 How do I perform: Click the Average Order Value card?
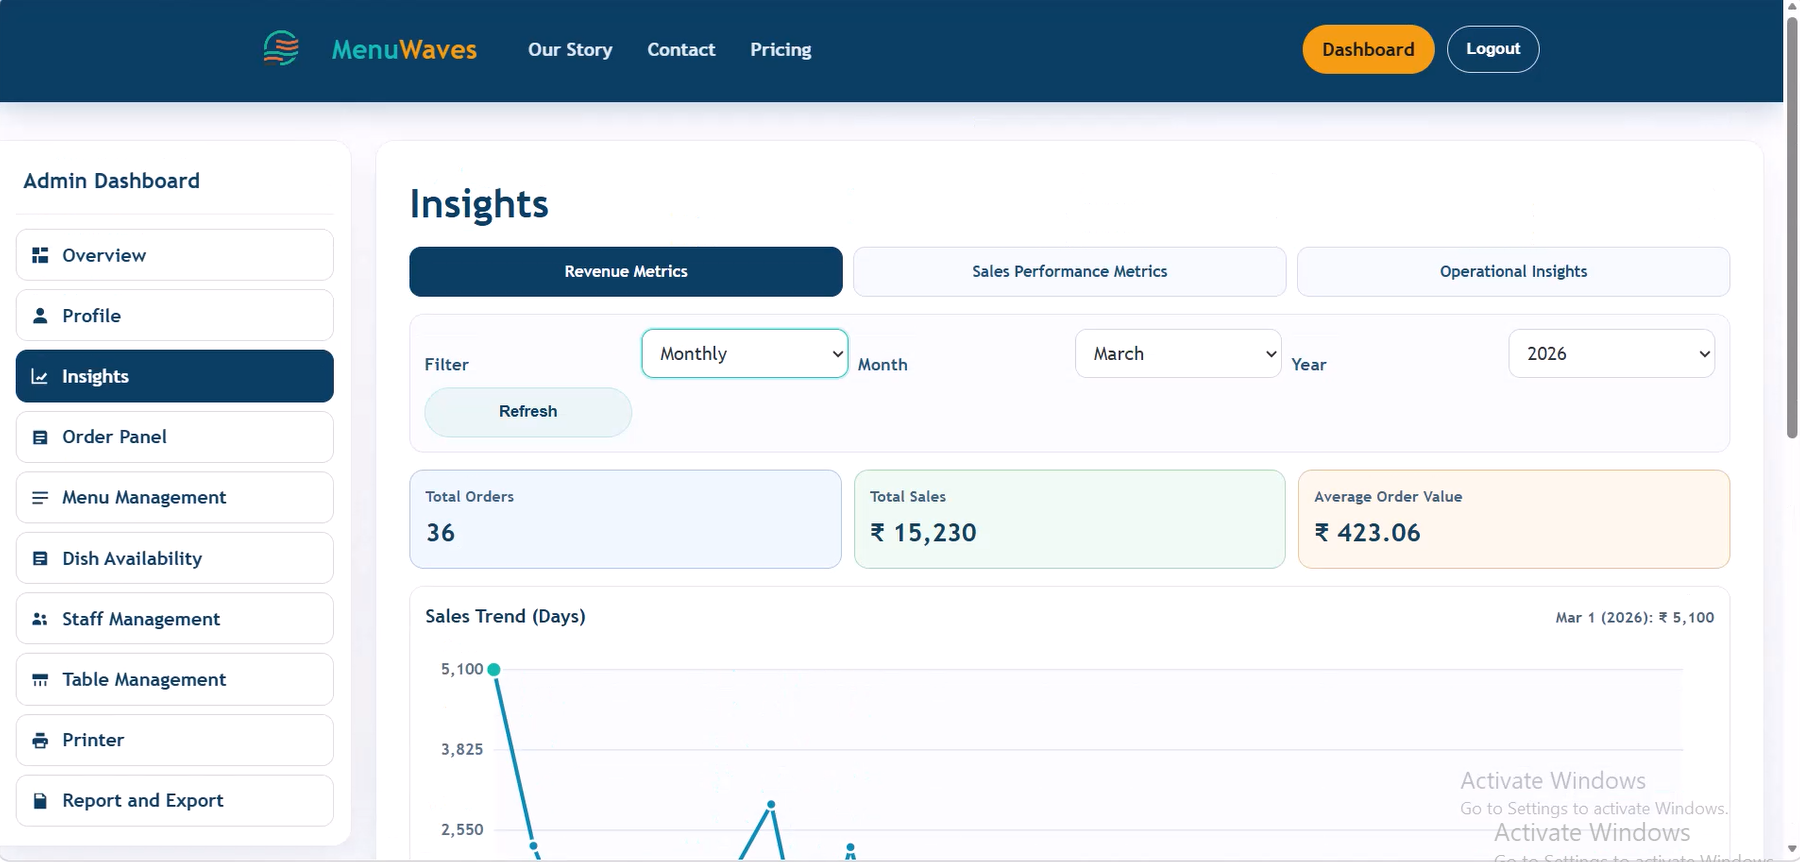tap(1514, 519)
